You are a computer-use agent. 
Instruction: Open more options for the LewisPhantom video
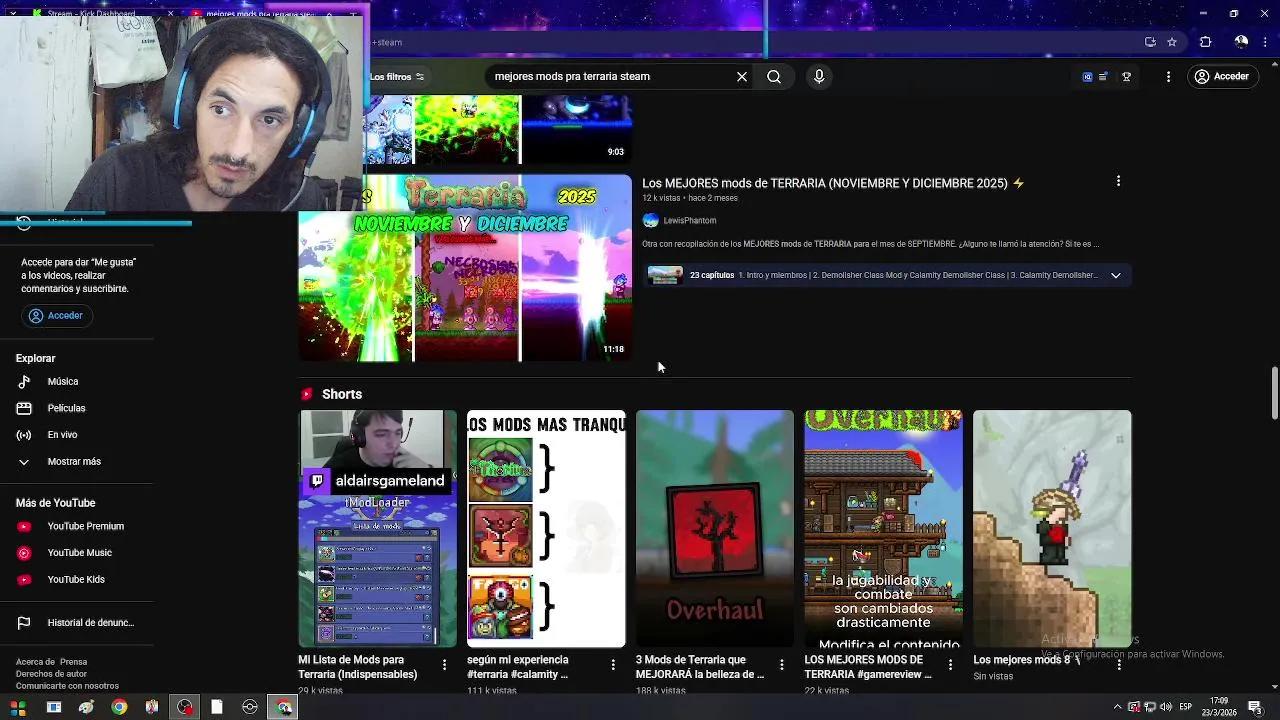click(x=1118, y=181)
